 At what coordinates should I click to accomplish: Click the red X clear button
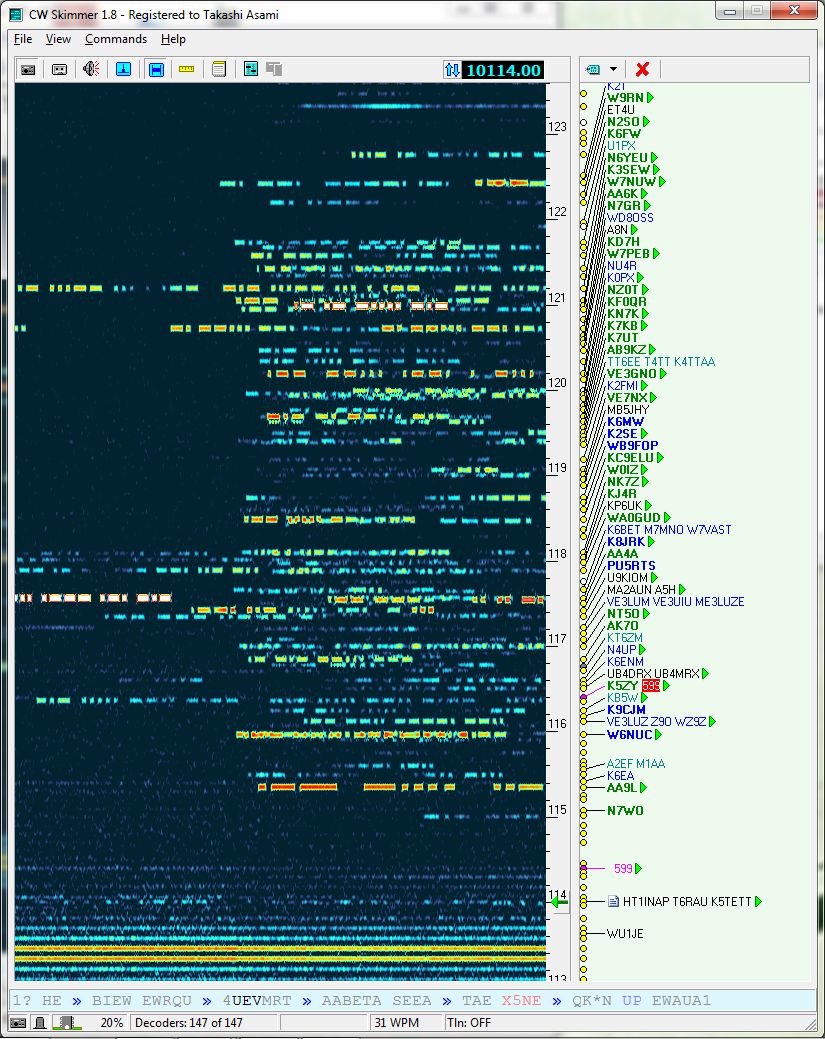[x=642, y=69]
